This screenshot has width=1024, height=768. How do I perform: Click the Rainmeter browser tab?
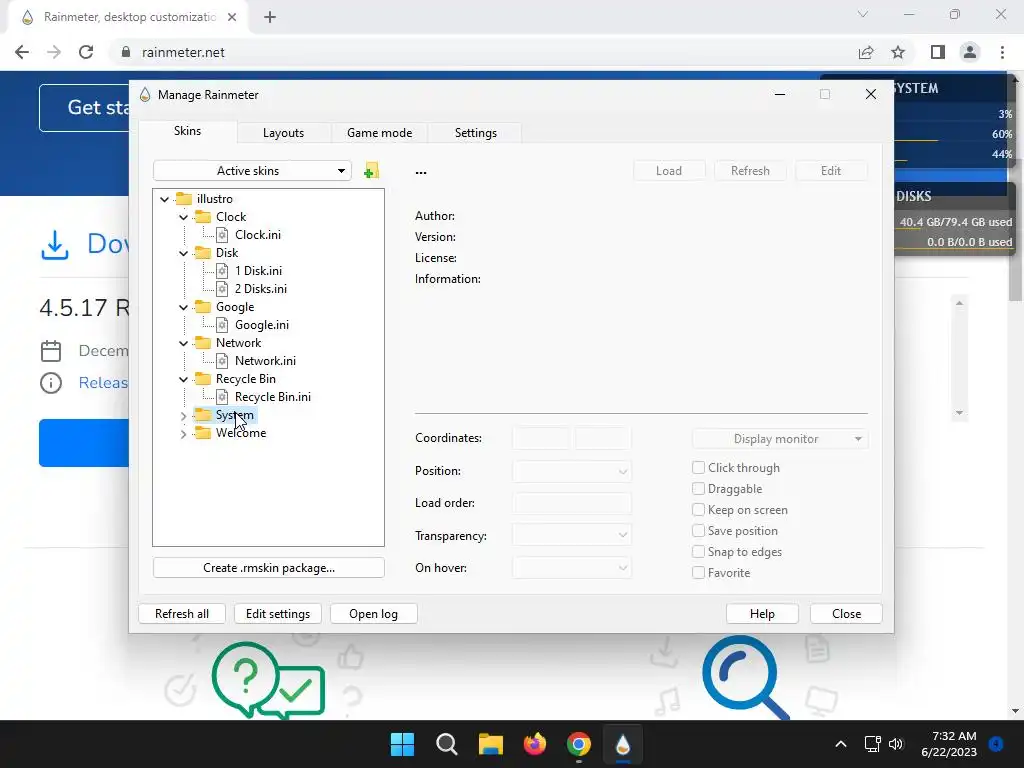pos(129,17)
